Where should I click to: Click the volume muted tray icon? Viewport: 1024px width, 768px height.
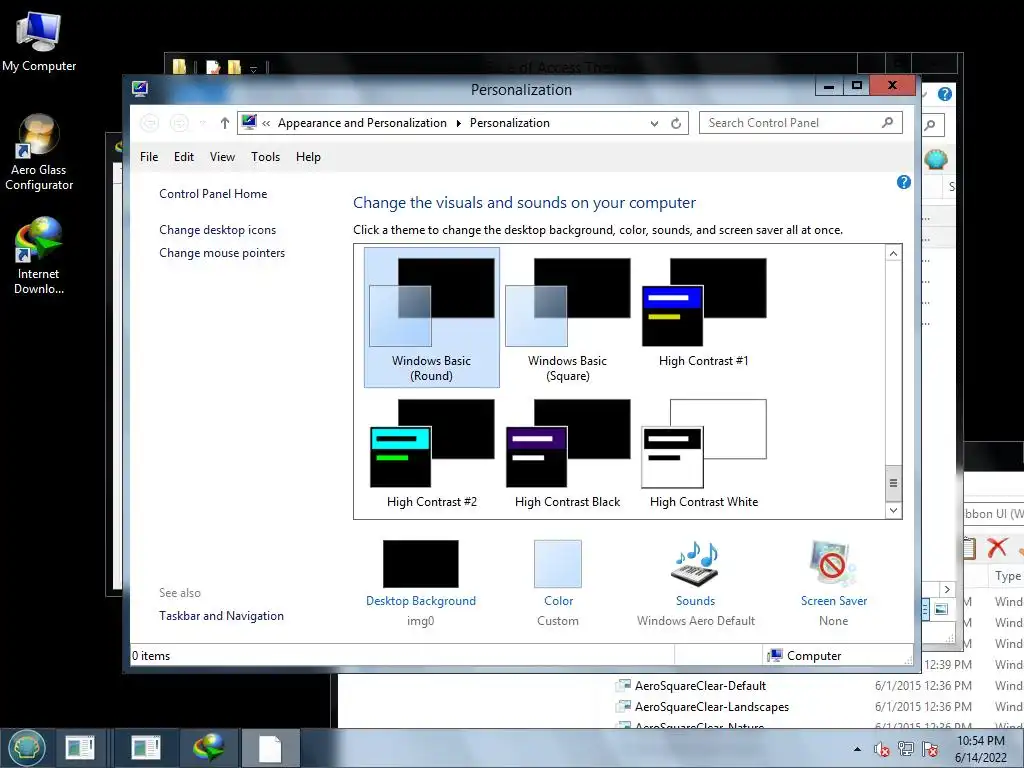tap(882, 749)
